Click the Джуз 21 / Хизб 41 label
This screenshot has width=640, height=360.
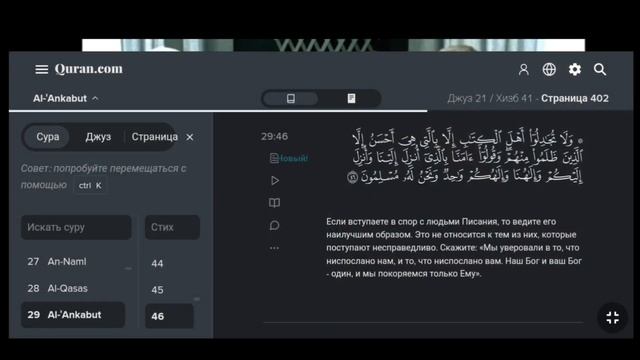pos(490,98)
